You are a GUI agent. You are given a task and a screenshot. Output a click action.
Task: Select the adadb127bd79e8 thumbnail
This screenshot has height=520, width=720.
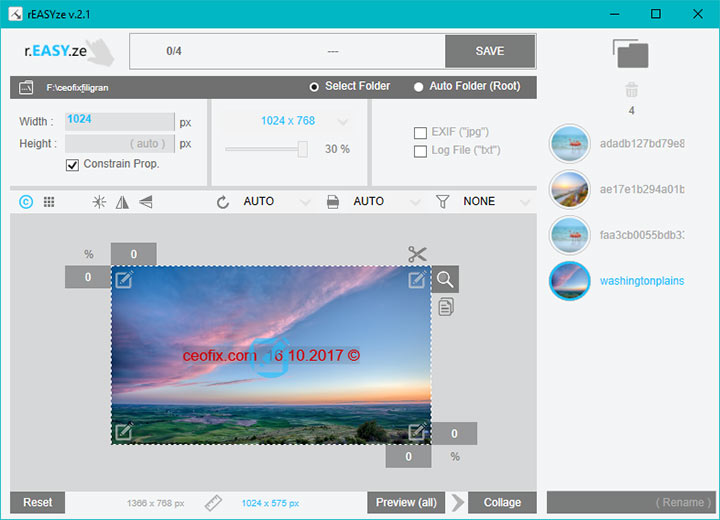coord(569,144)
